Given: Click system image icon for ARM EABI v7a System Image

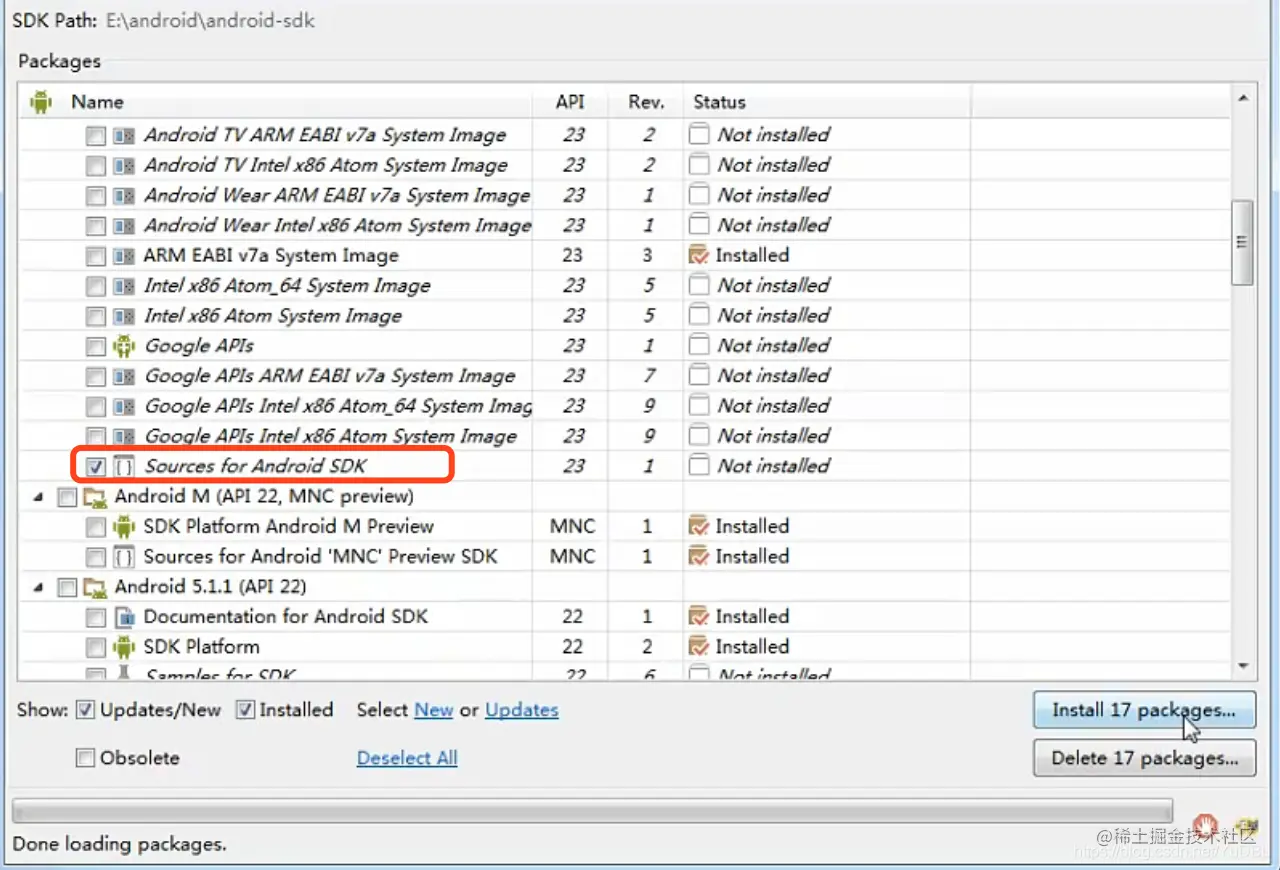Looking at the screenshot, I should (x=124, y=256).
